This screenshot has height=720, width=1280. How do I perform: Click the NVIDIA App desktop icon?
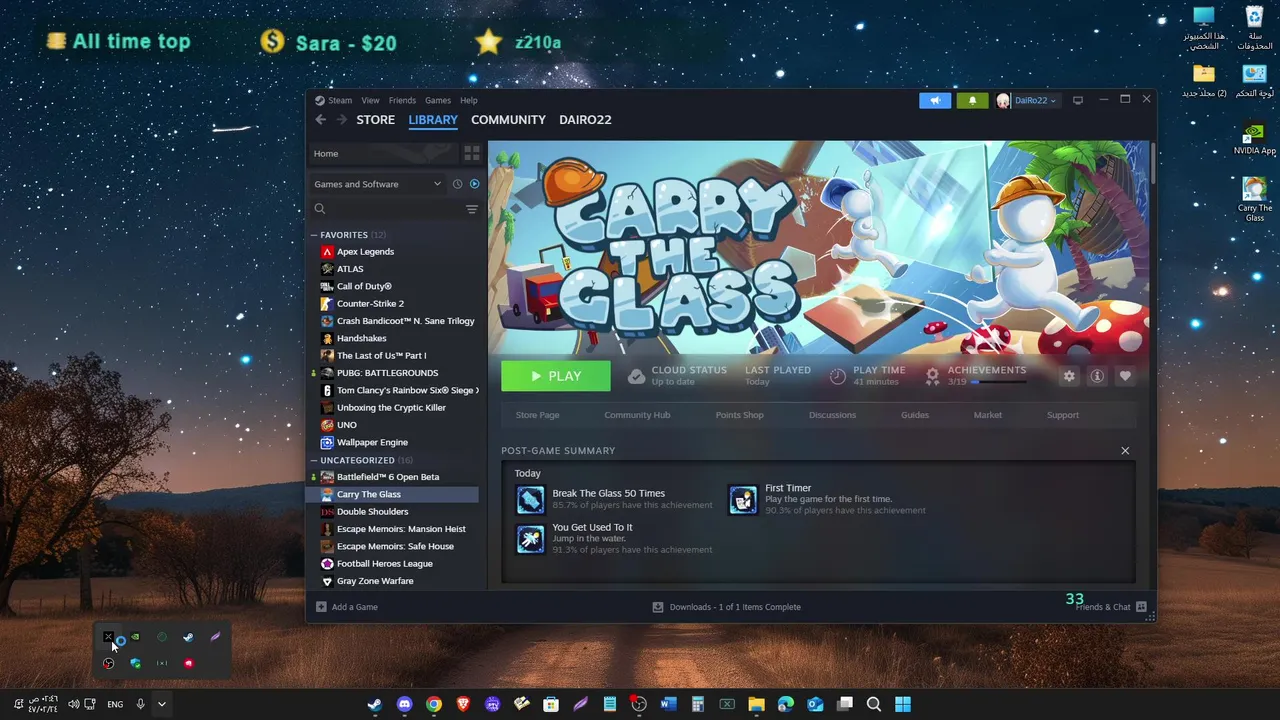tap(1254, 138)
